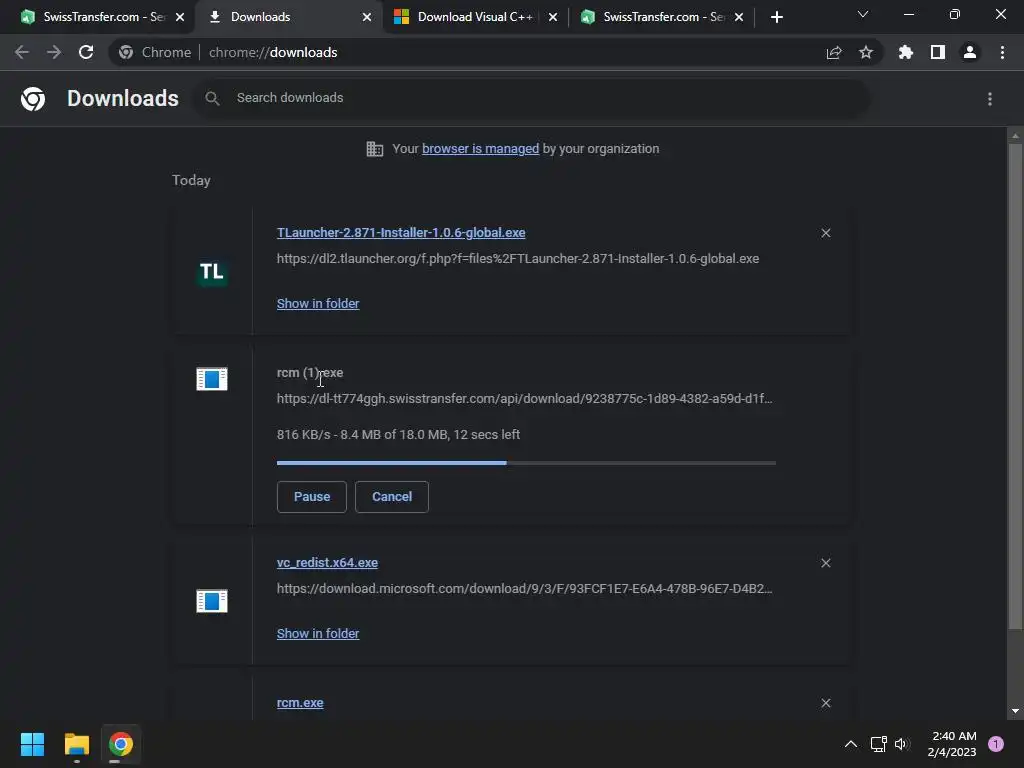Close the Downloads tab
The width and height of the screenshot is (1024, 768).
(367, 17)
